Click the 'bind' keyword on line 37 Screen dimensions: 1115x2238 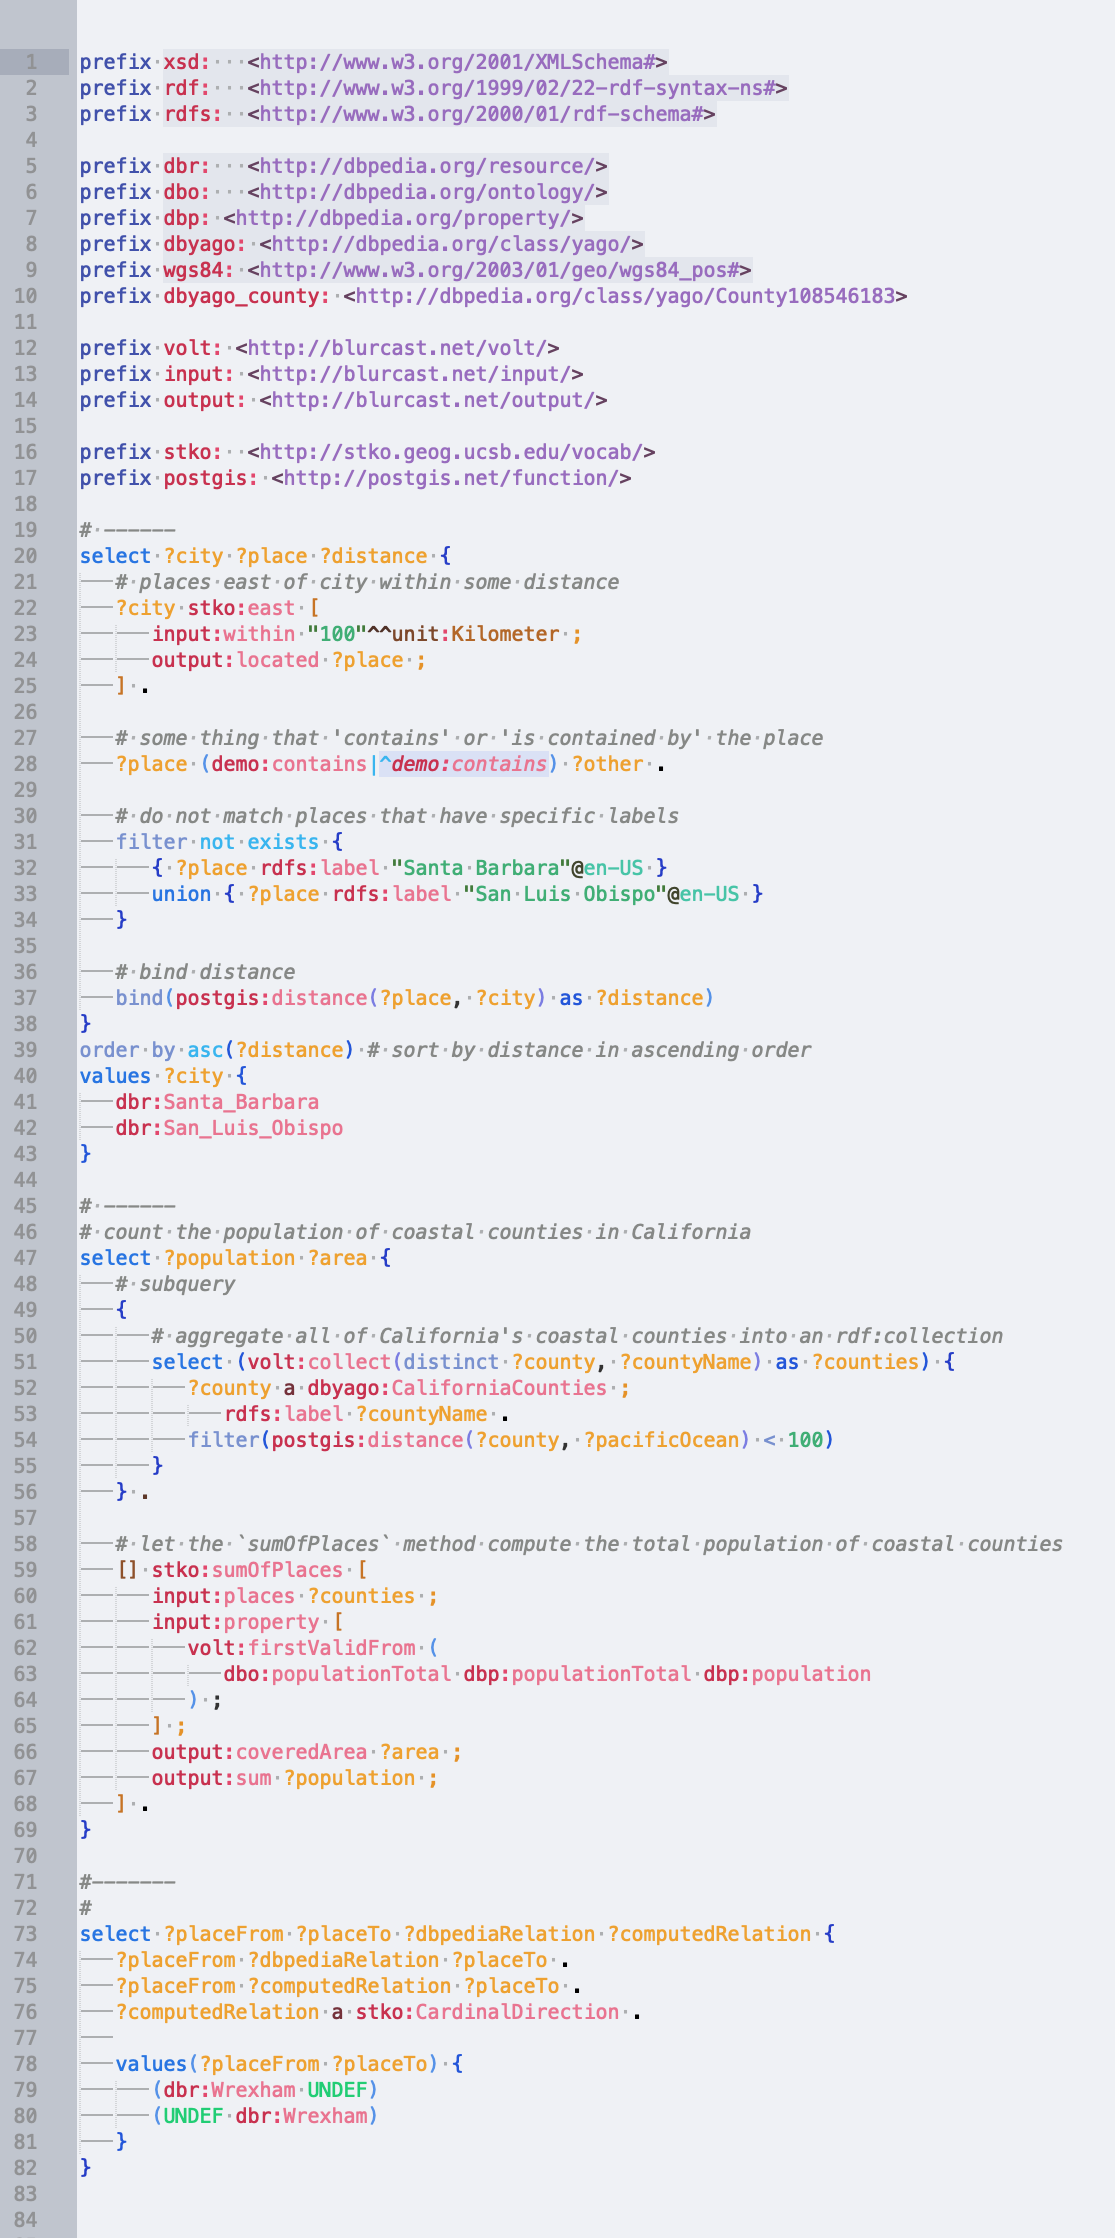139,998
